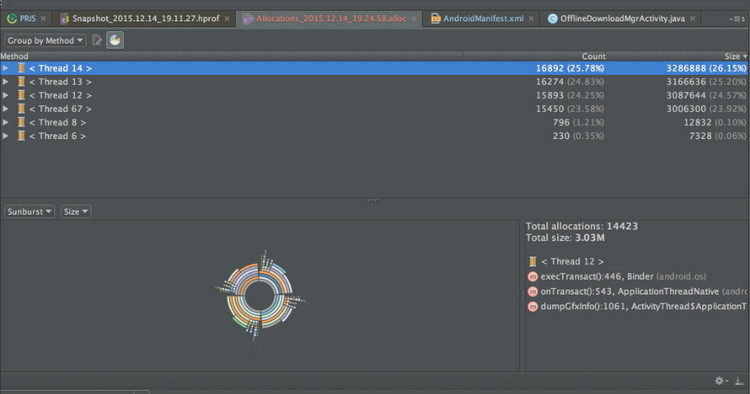Close the PRIS tab
Image resolution: width=750 pixels, height=394 pixels.
click(x=44, y=19)
